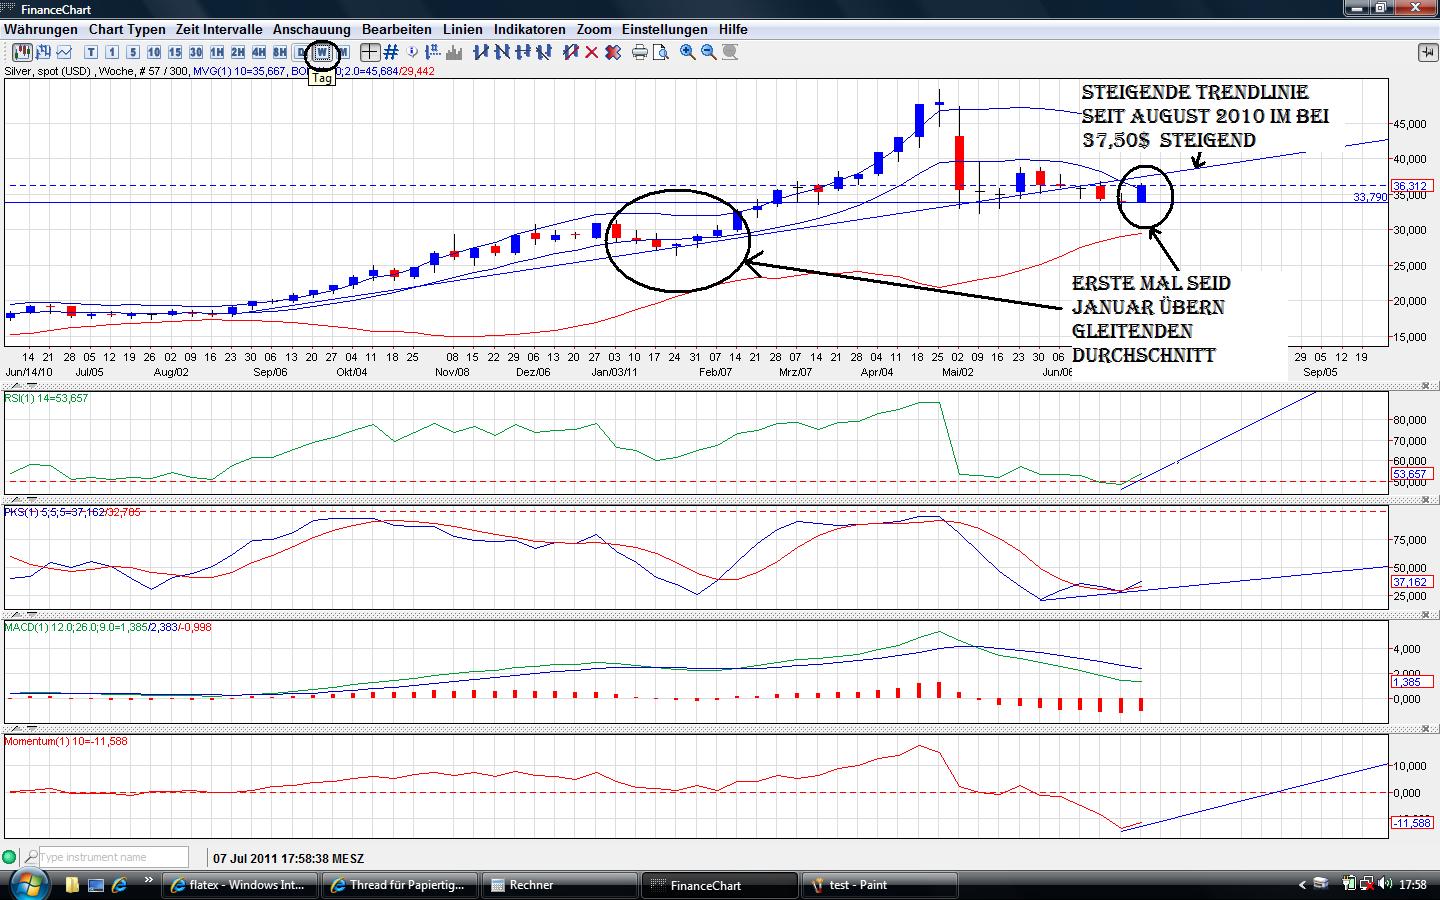Select the weekly W interval button

322,52
